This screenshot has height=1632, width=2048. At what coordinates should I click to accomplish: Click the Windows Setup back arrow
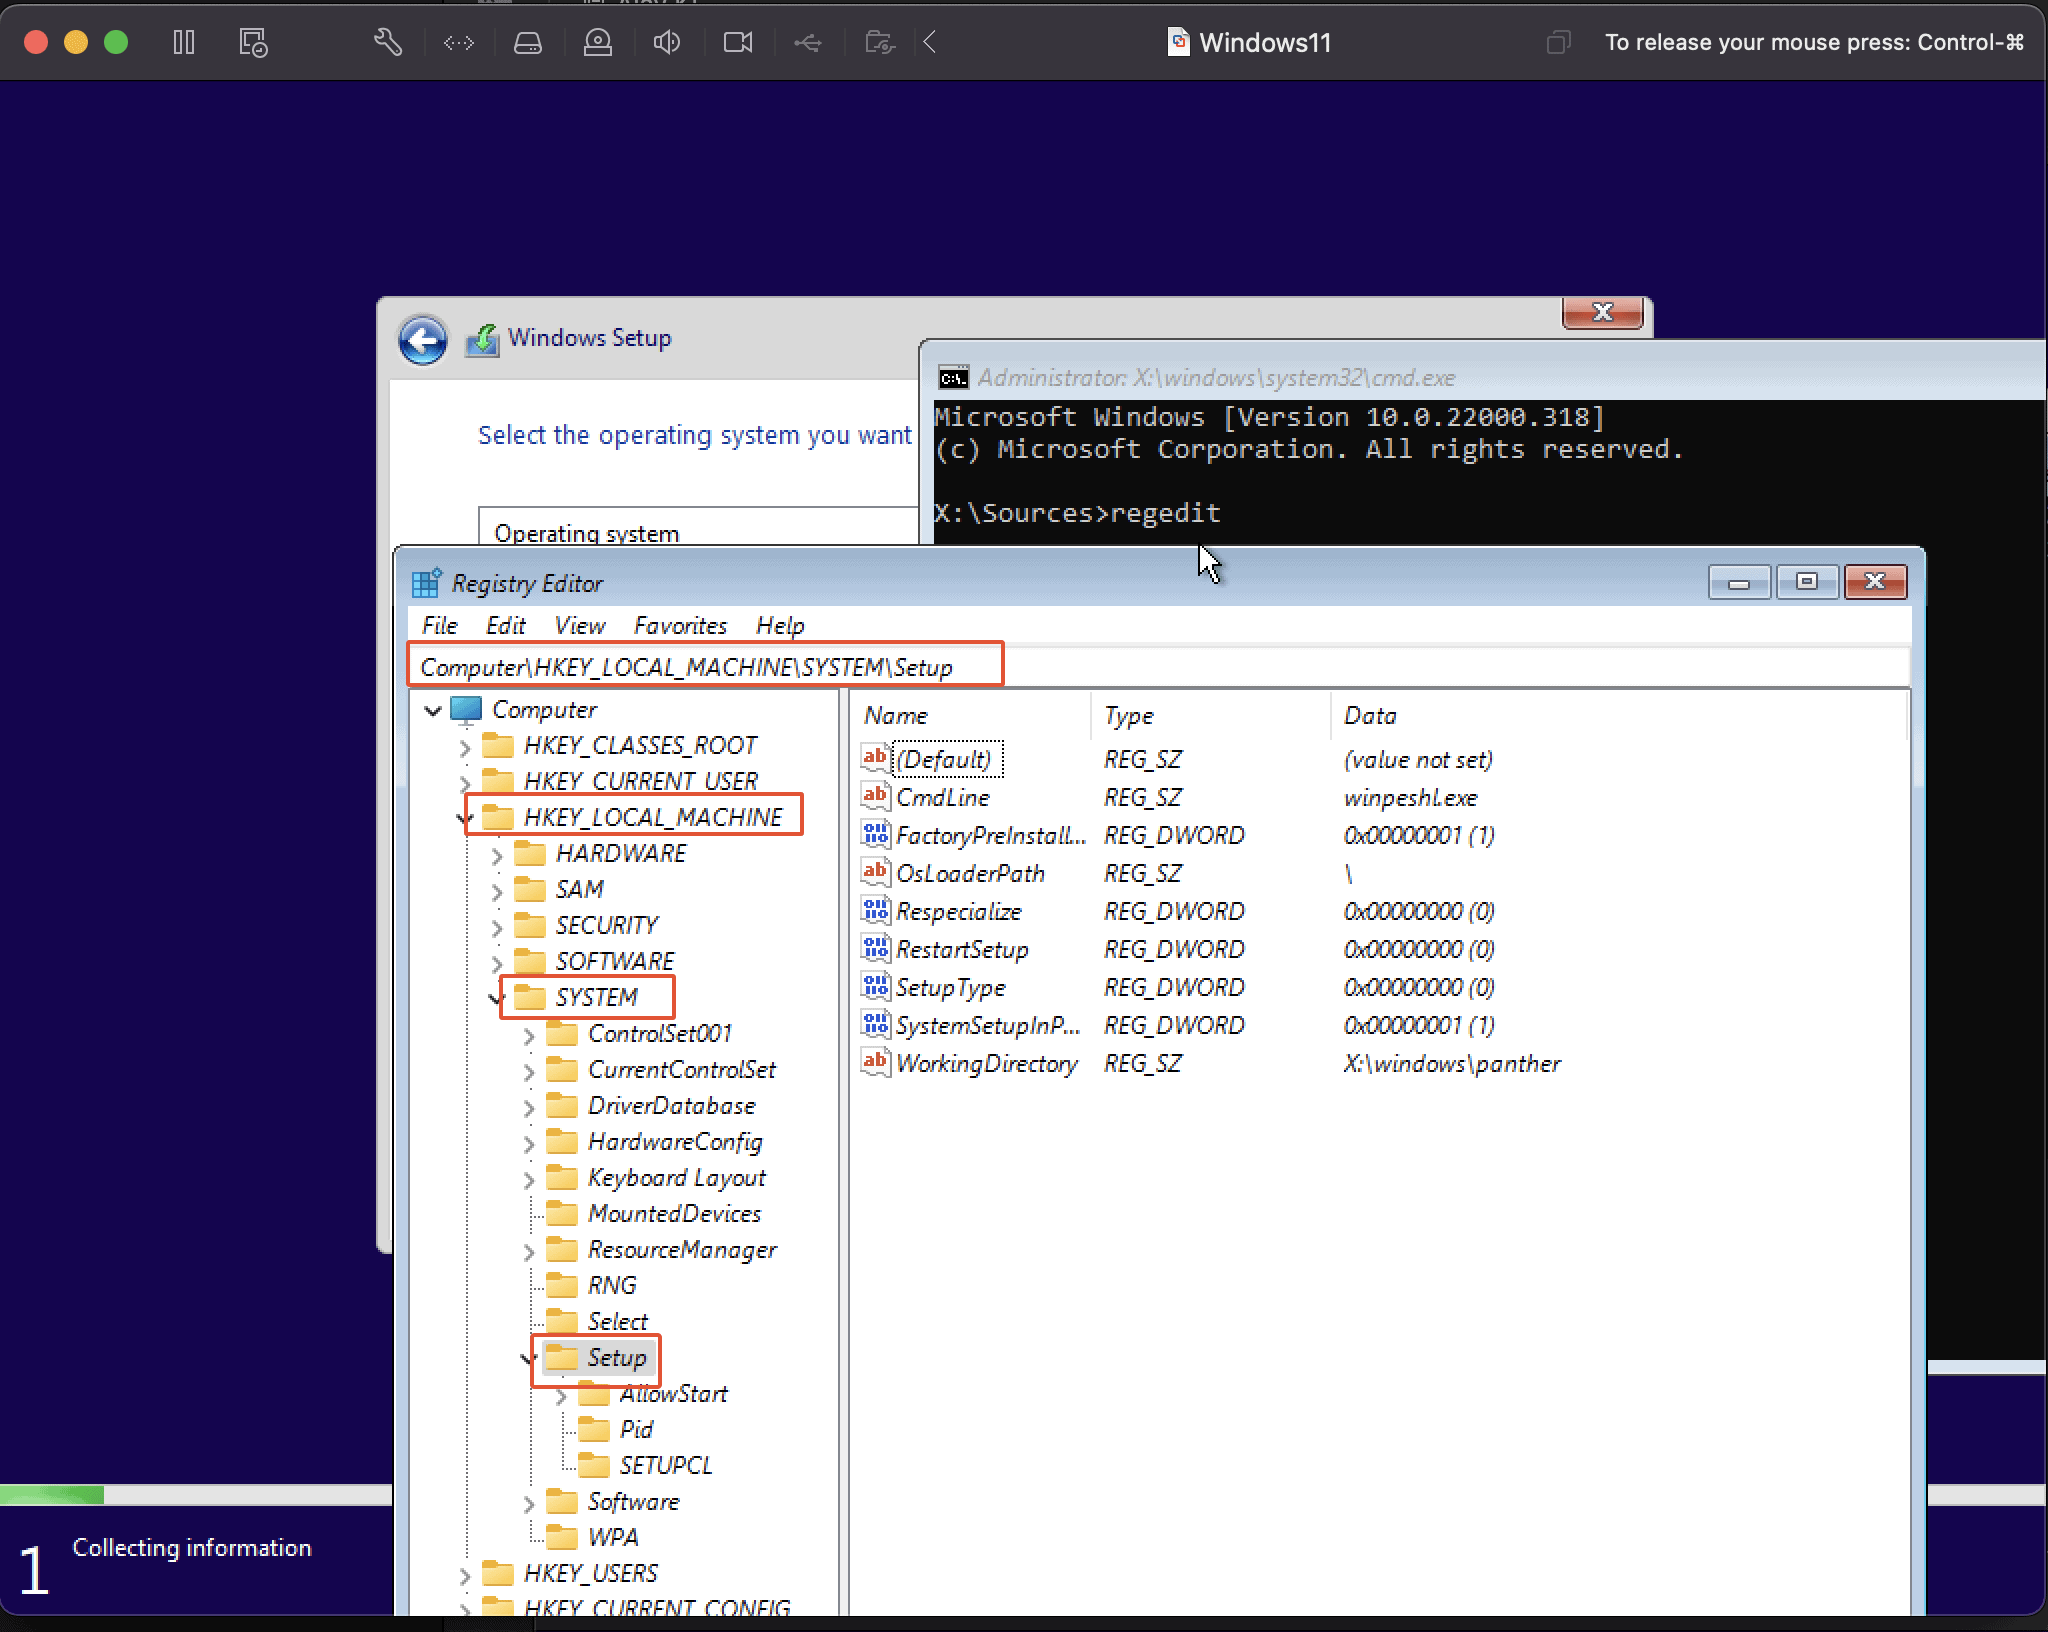(423, 341)
